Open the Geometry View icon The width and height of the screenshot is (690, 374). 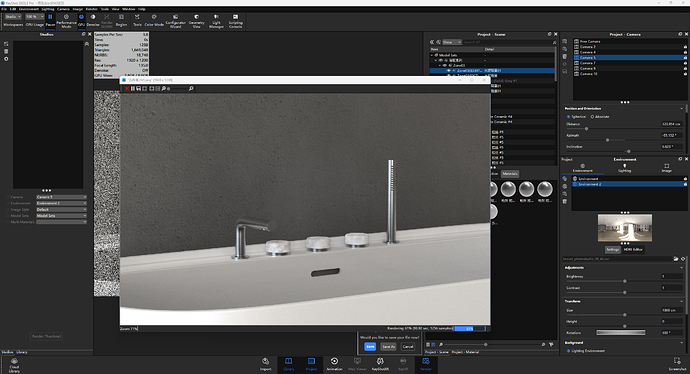pyautogui.click(x=196, y=21)
